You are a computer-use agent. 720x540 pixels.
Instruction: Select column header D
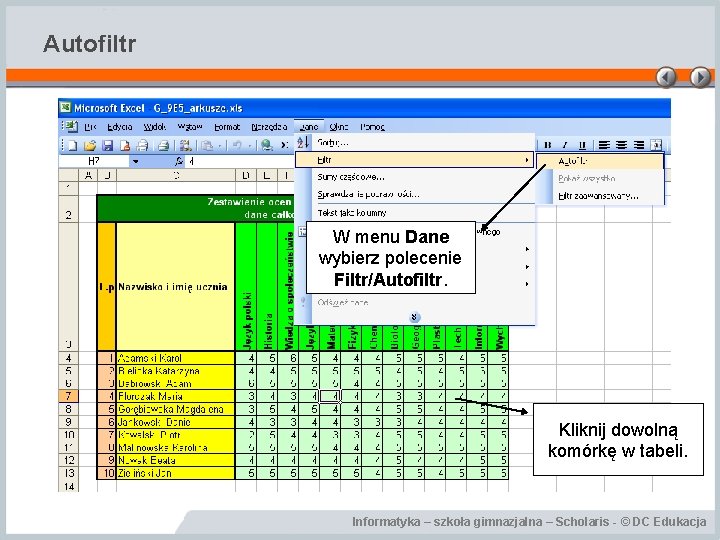(x=246, y=175)
